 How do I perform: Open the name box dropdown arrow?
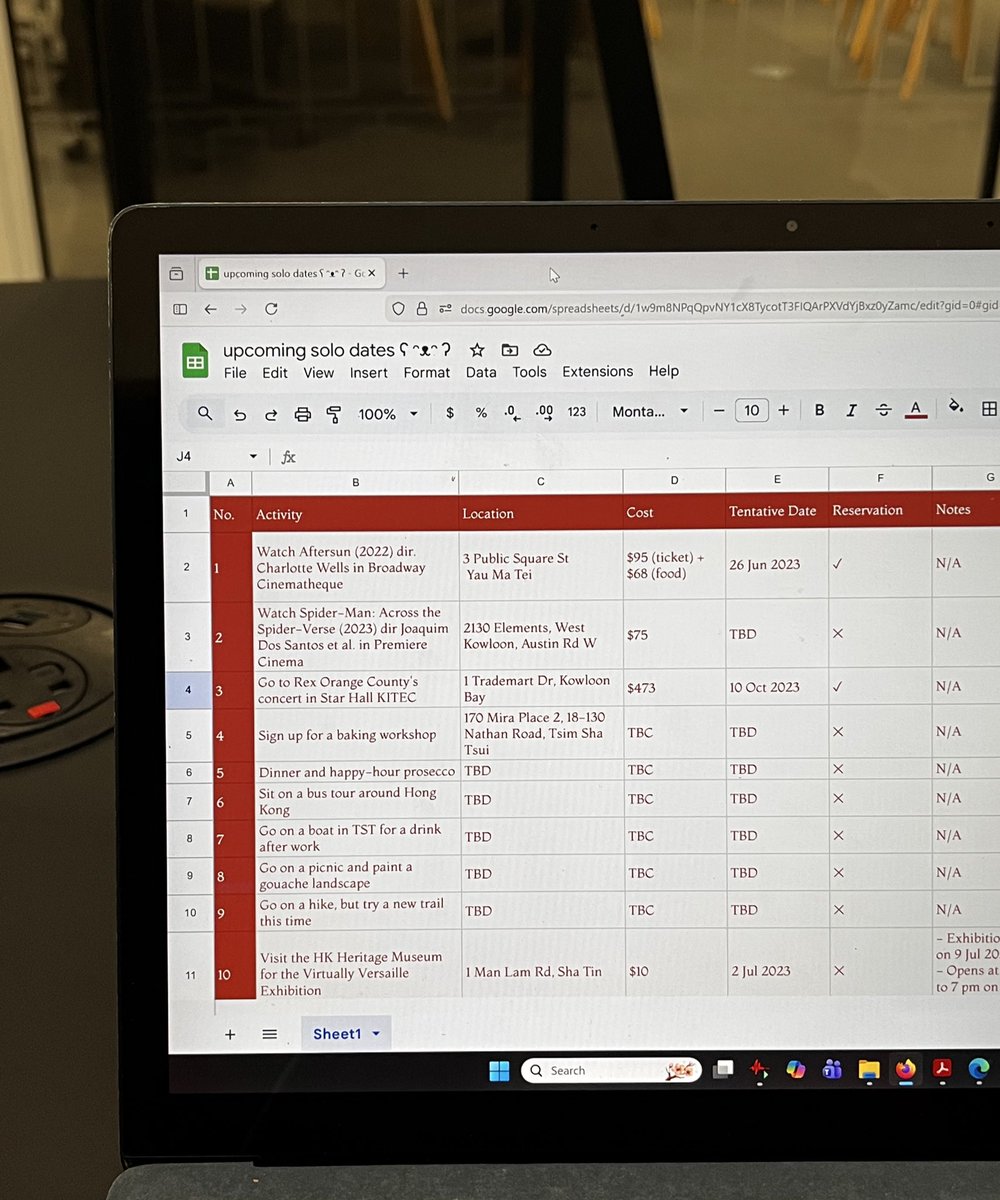pos(253,457)
